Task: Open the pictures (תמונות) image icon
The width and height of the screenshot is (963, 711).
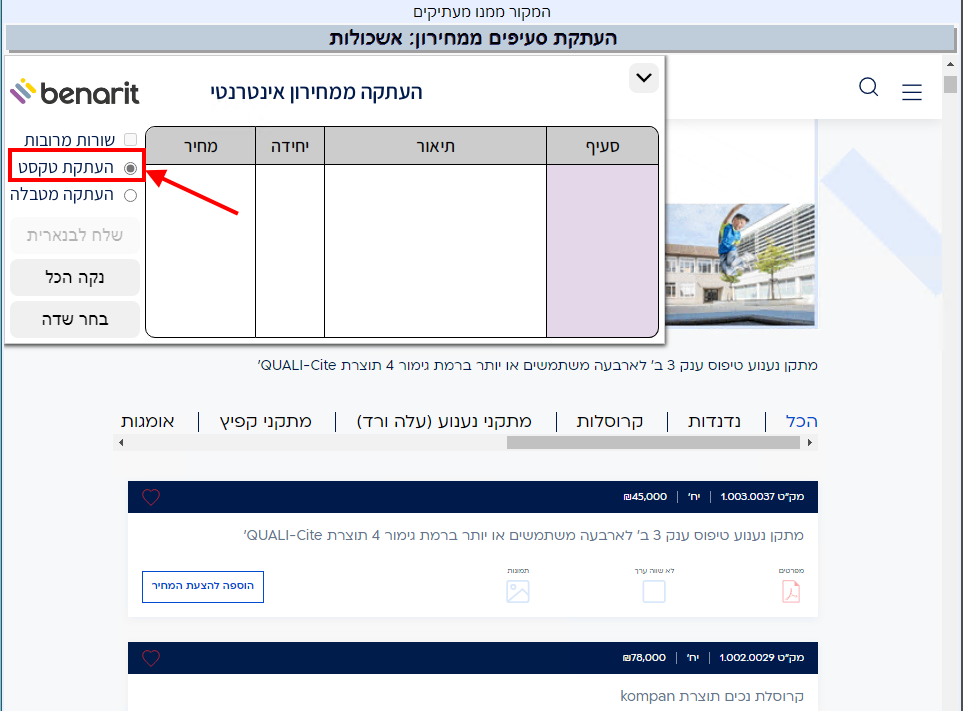Action: [517, 591]
